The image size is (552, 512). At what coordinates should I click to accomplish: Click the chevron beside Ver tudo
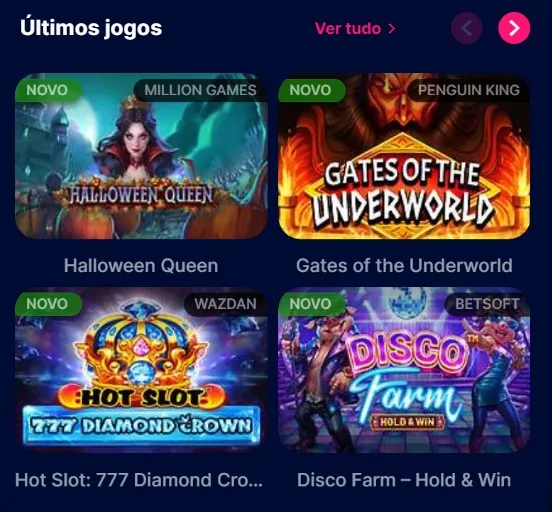pyautogui.click(x=391, y=29)
